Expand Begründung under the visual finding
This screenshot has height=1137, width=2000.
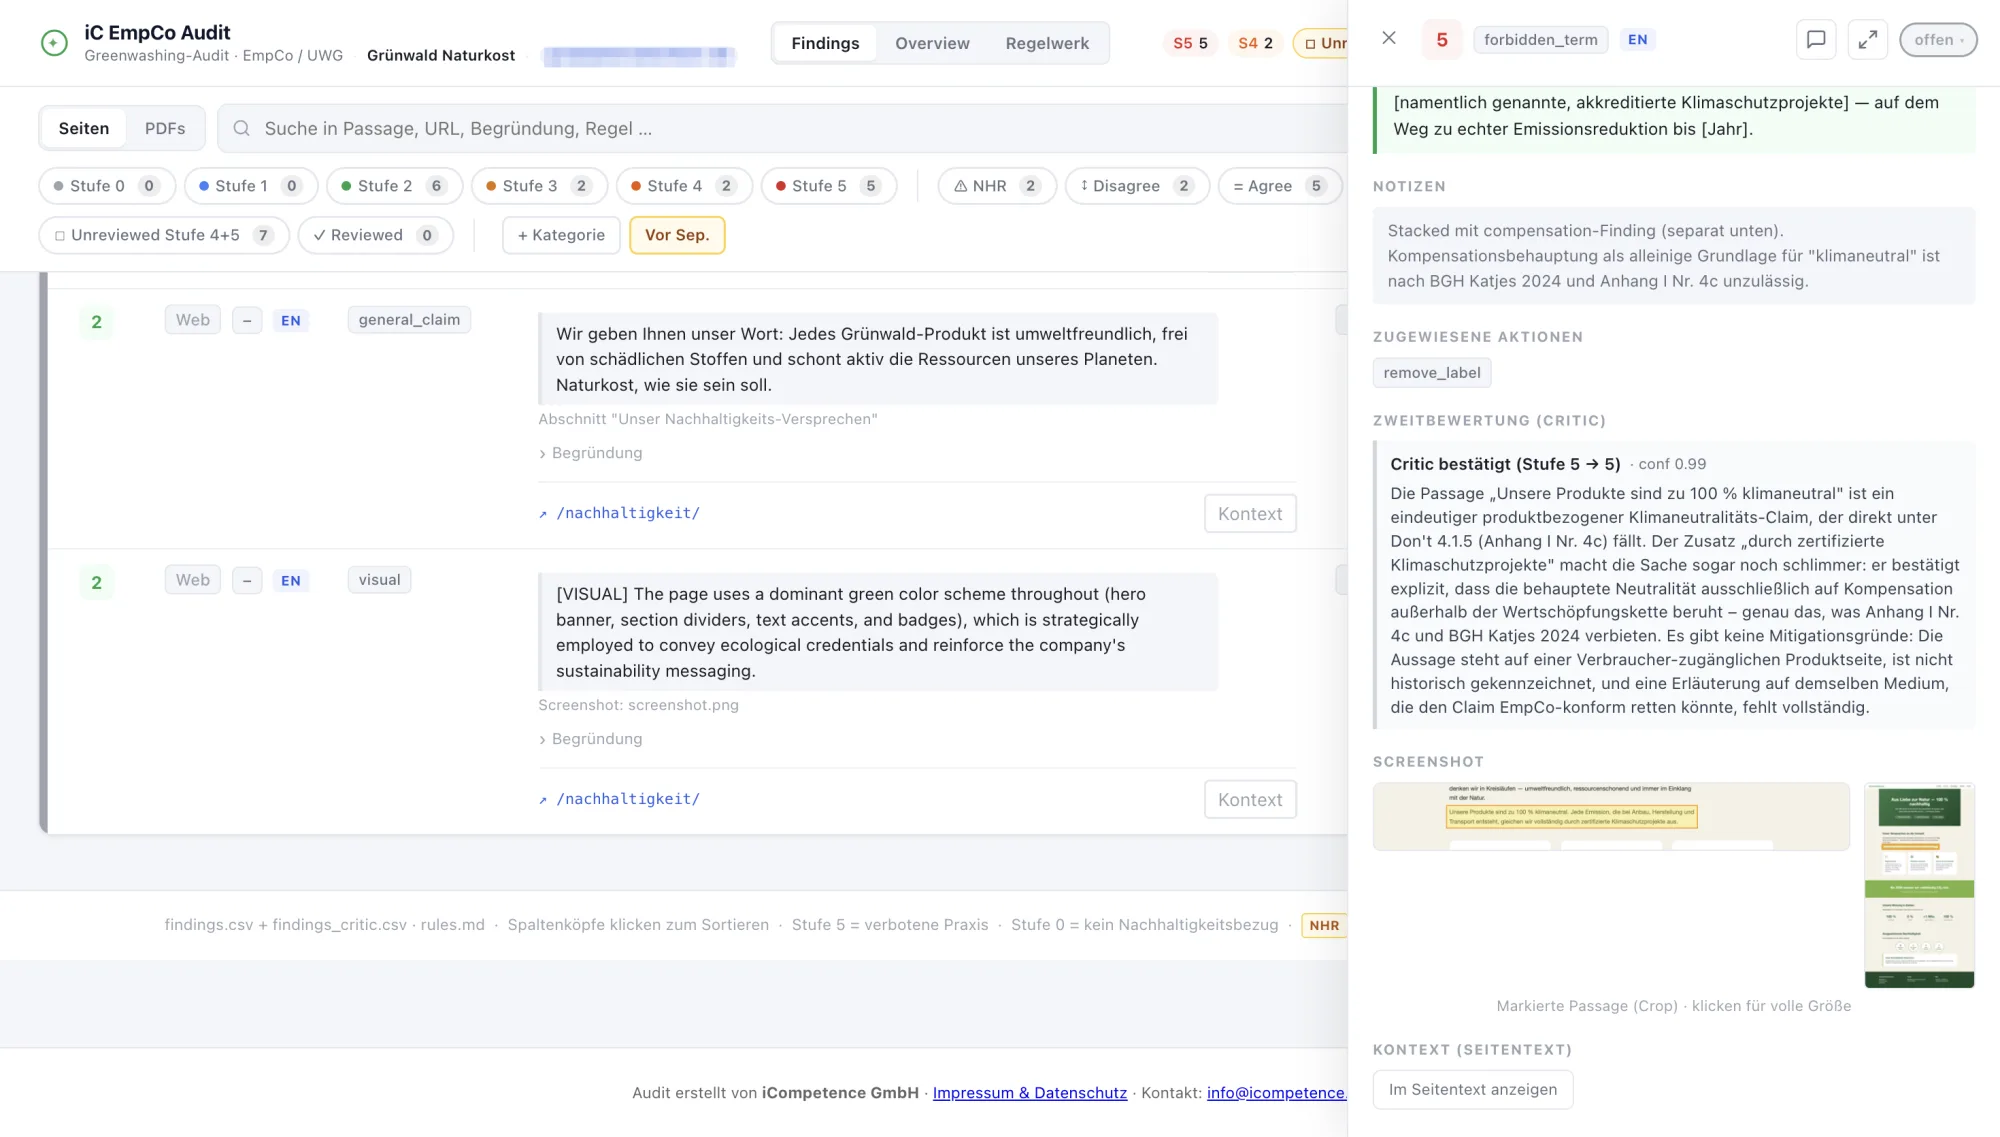(590, 739)
